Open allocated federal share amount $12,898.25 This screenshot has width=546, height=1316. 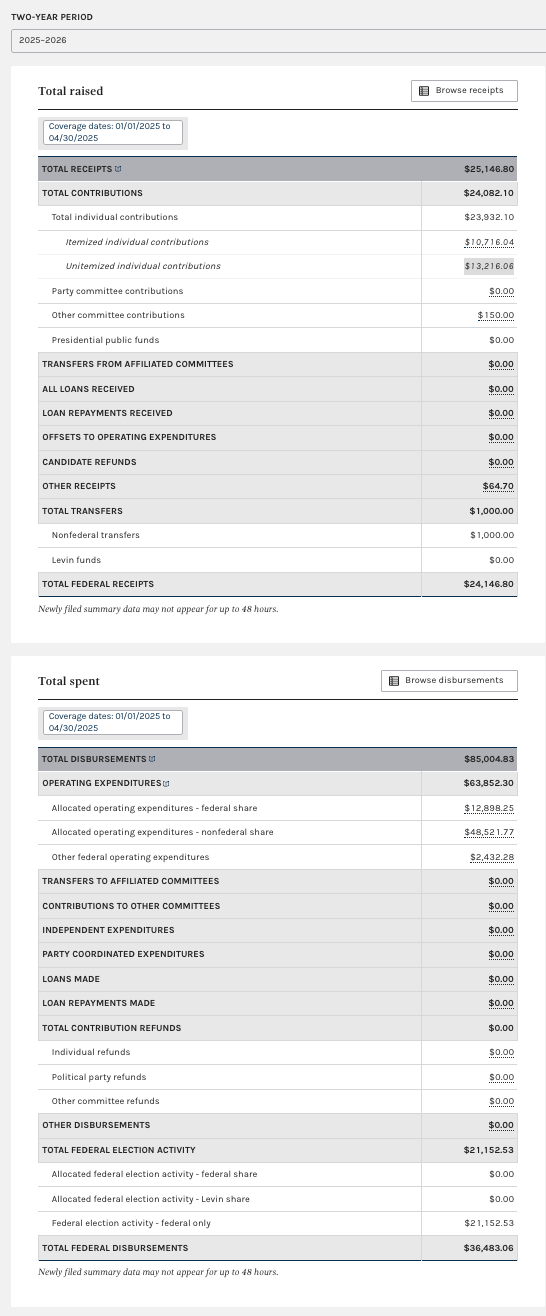(x=490, y=808)
